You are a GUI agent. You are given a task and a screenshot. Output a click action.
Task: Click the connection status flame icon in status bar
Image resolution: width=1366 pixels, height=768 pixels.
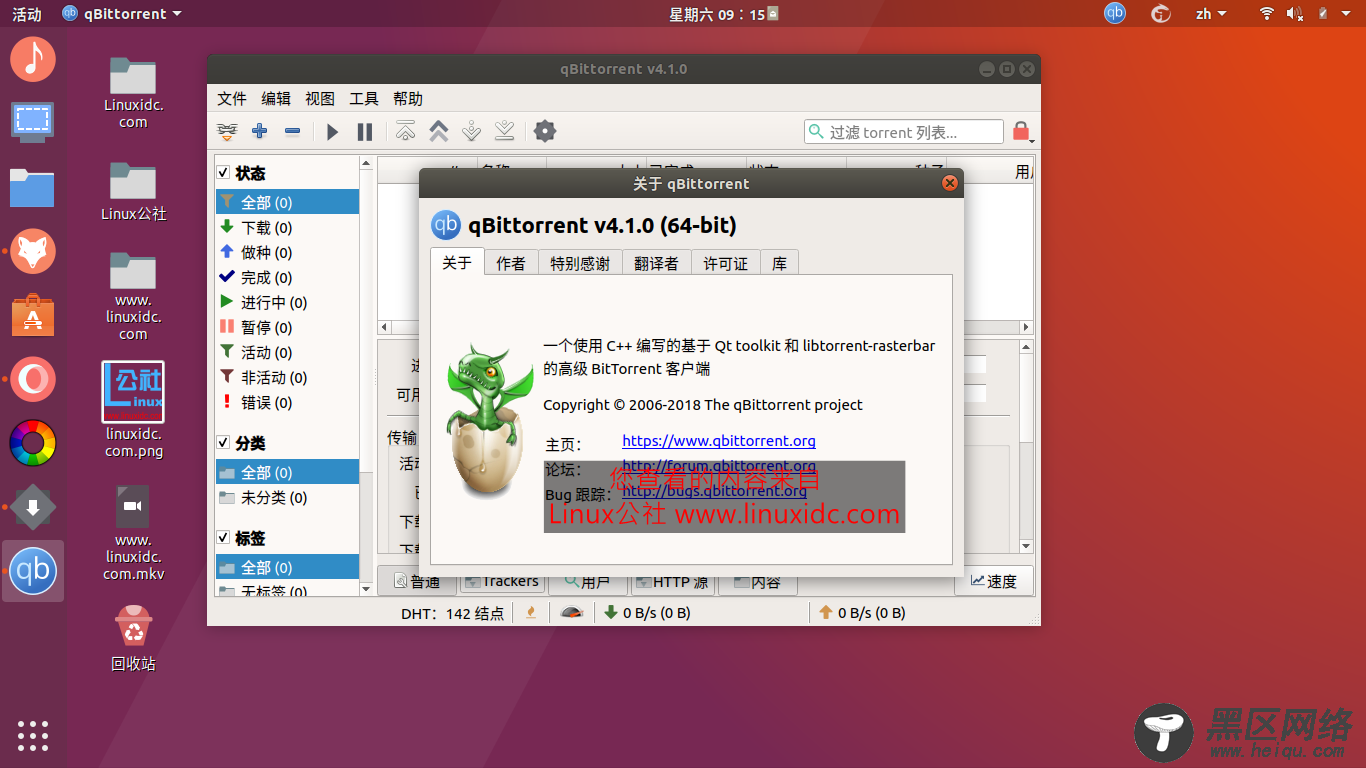(x=531, y=612)
